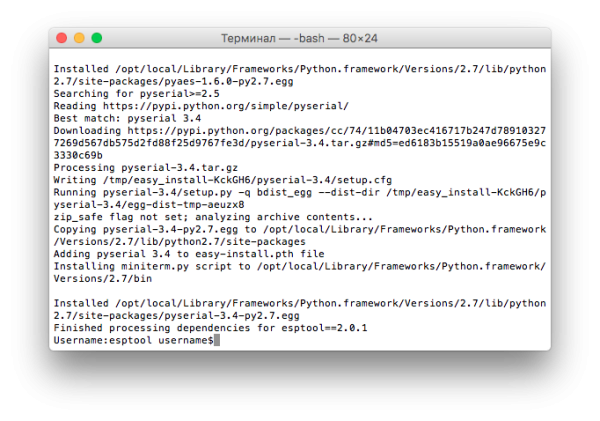Screen dimensions: 600x421
Task: Click the Терминал — -bash title text
Action: [x=299, y=38]
